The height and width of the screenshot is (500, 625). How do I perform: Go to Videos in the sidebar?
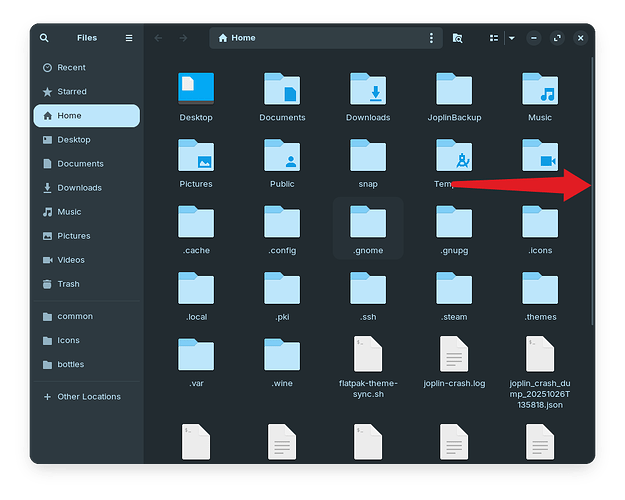pyautogui.click(x=70, y=260)
